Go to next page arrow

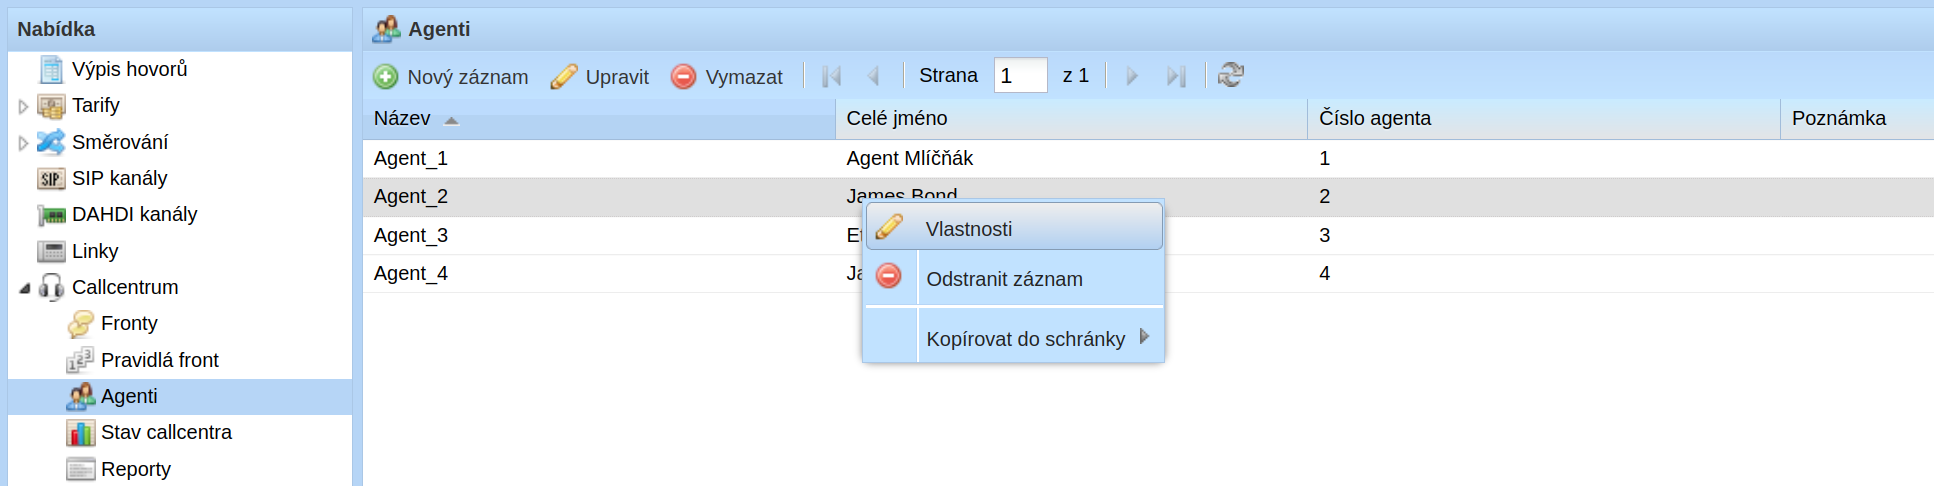point(1132,76)
